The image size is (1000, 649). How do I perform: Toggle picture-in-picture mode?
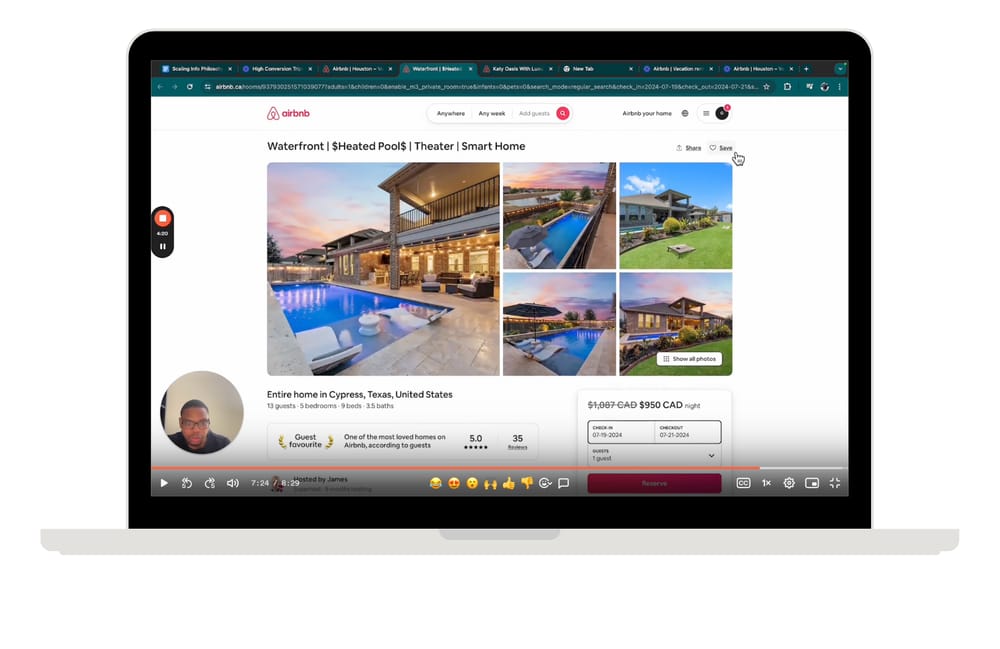(x=812, y=483)
